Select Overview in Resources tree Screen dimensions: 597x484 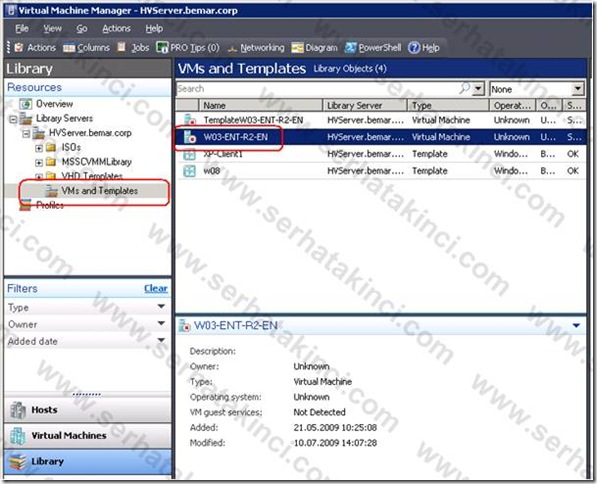pyautogui.click(x=54, y=104)
